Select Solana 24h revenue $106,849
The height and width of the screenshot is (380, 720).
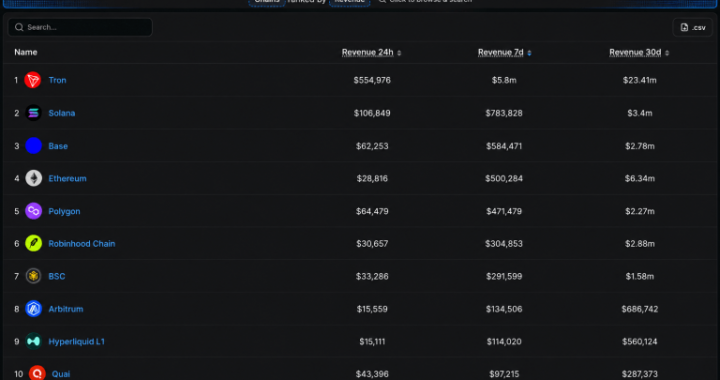pos(372,113)
